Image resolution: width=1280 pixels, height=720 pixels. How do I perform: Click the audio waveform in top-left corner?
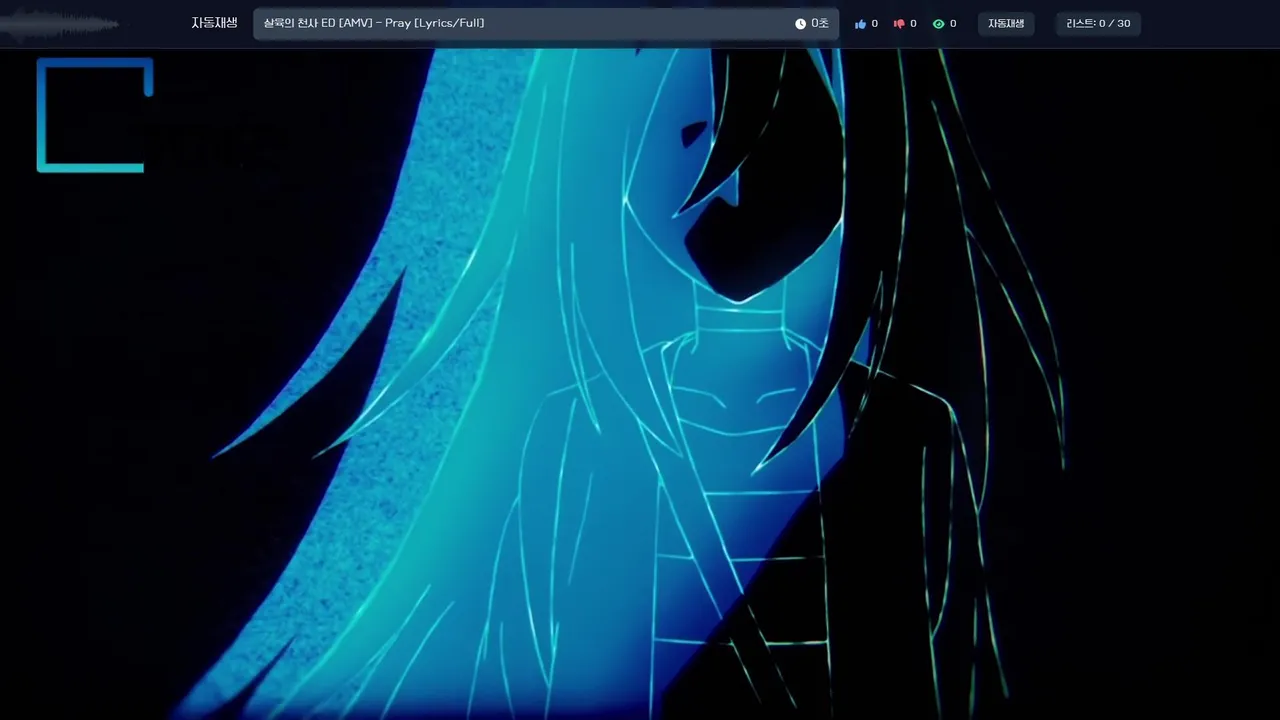60,24
